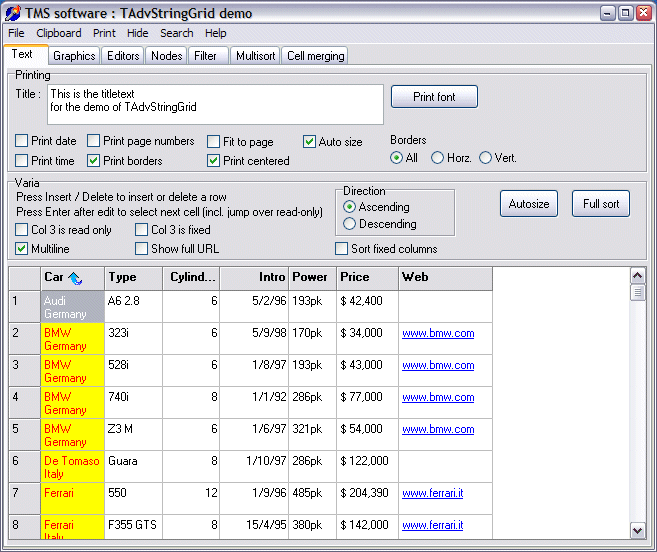Click the Web column header

(446, 278)
